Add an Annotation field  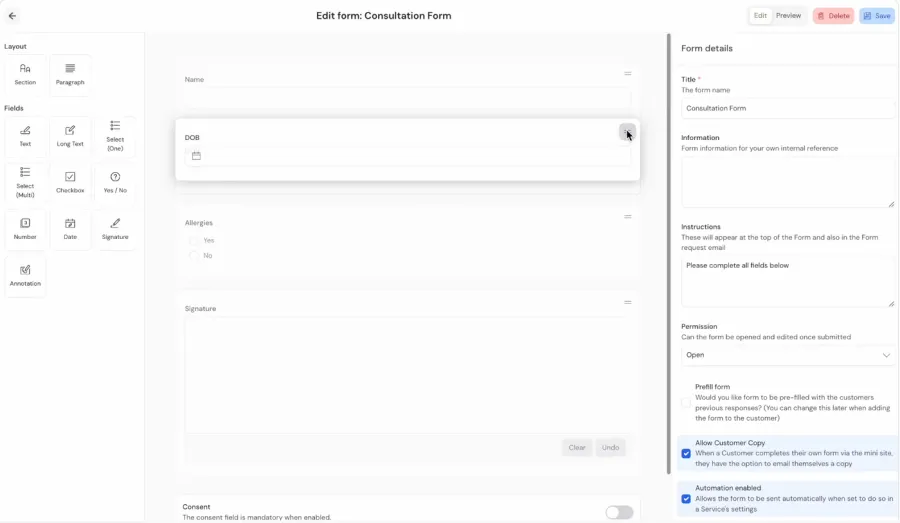25,276
